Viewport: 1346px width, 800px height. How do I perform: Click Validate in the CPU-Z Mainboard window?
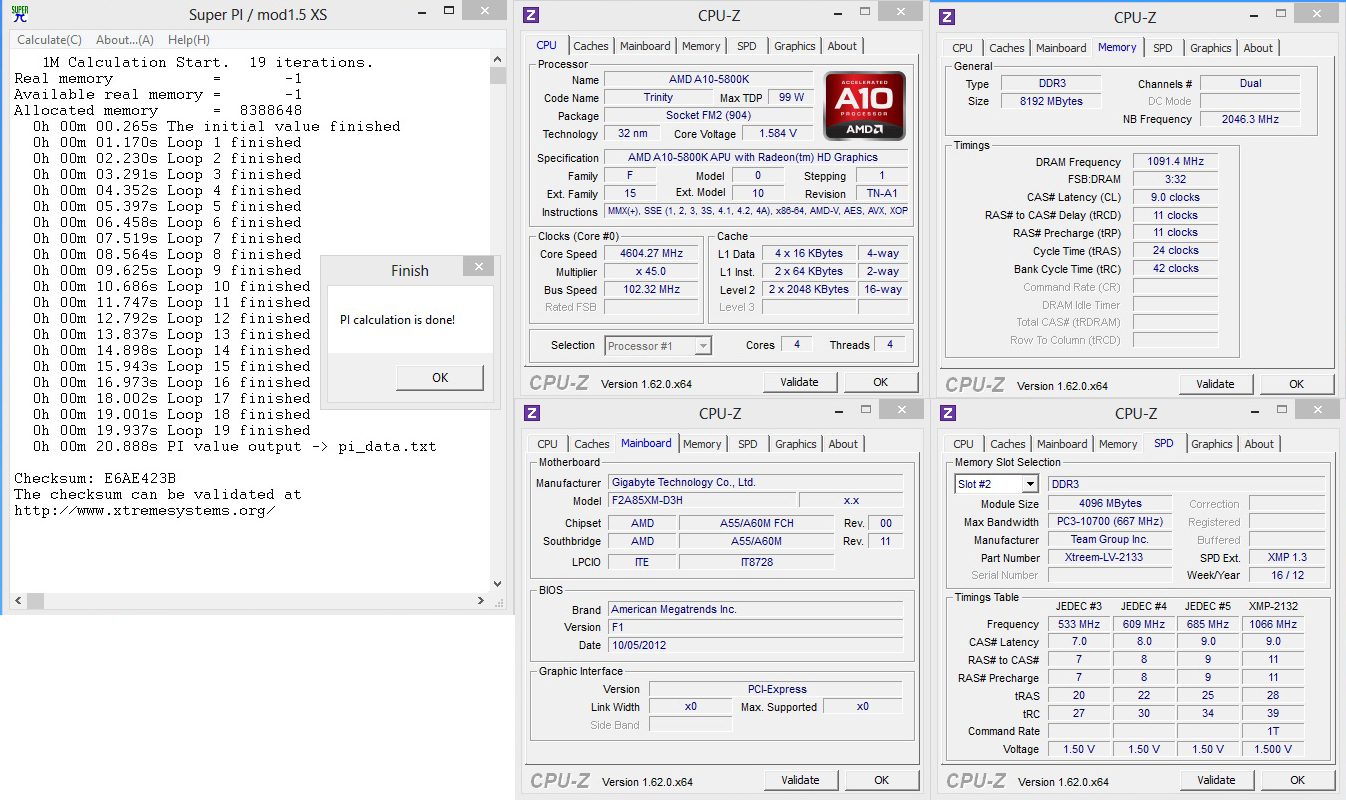coord(800,780)
